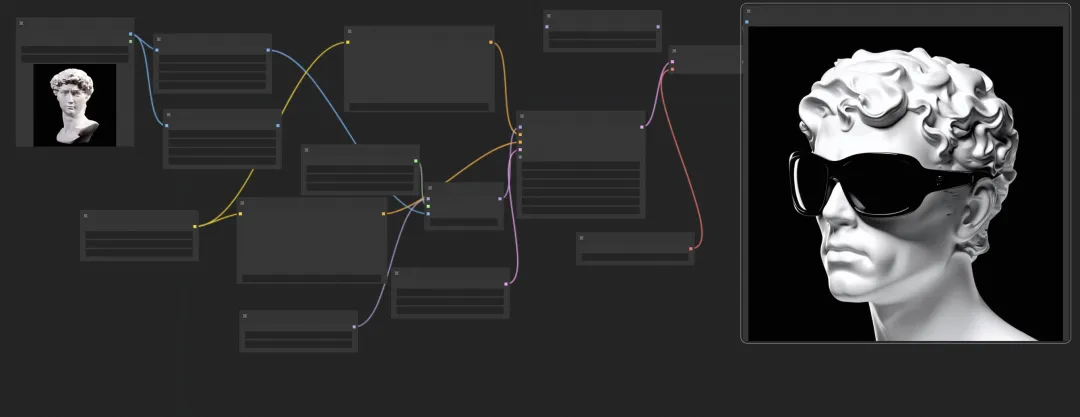The width and height of the screenshot is (1080, 417).
Task: Click salmon output socket where the red wire starts
Action: (x=691, y=249)
